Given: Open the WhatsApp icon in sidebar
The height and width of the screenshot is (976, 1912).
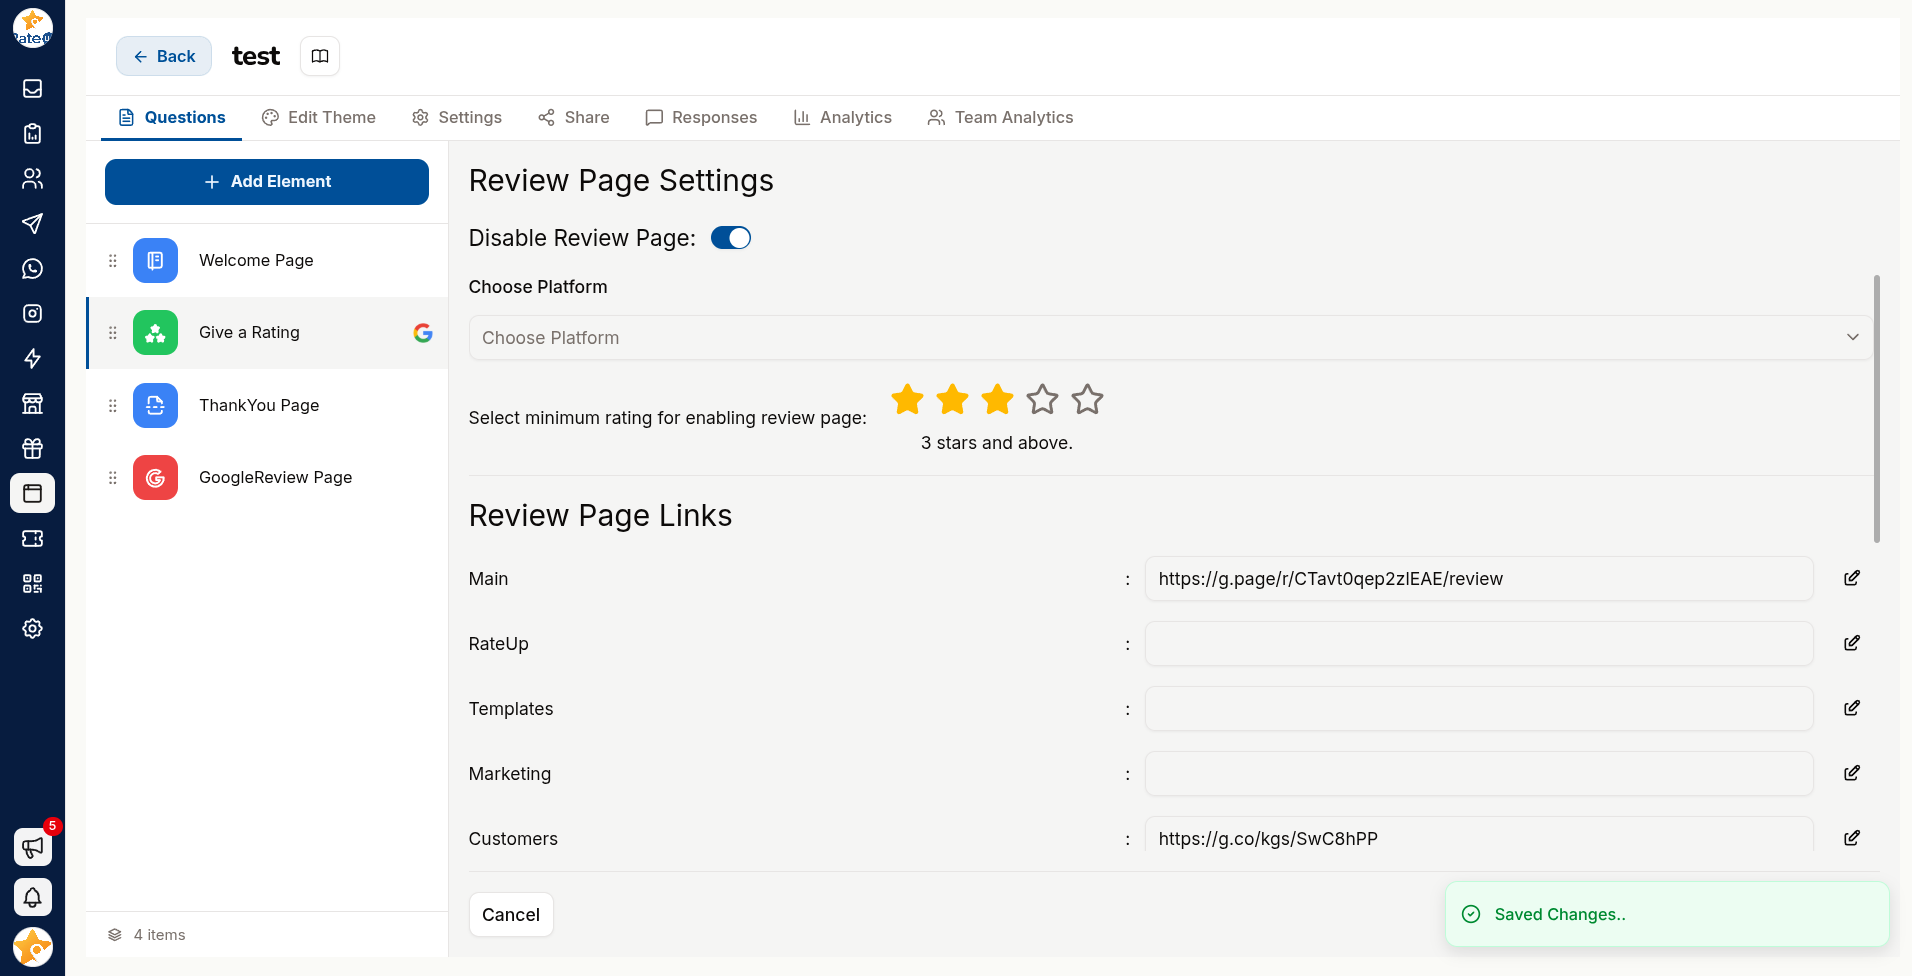Looking at the screenshot, I should click(x=32, y=269).
